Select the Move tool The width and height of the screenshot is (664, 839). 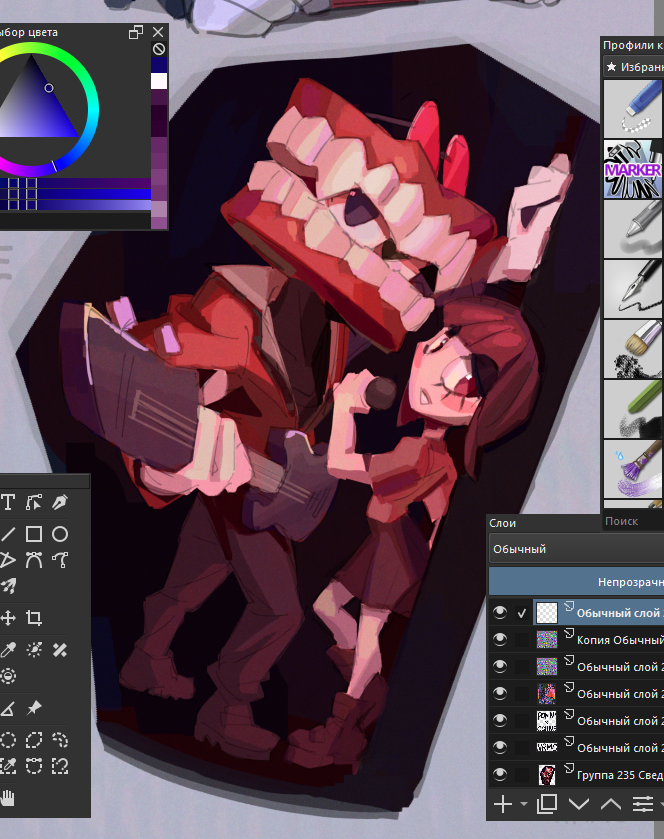[7, 619]
